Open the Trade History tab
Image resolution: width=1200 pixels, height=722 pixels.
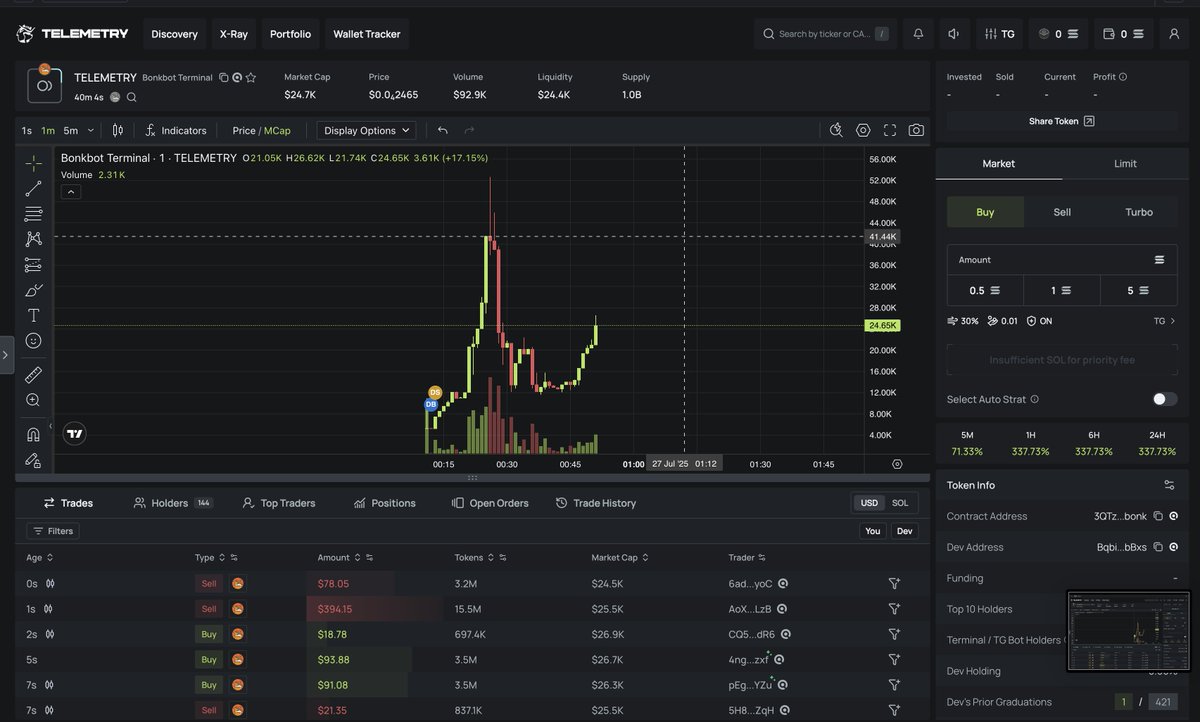pyautogui.click(x=597, y=503)
